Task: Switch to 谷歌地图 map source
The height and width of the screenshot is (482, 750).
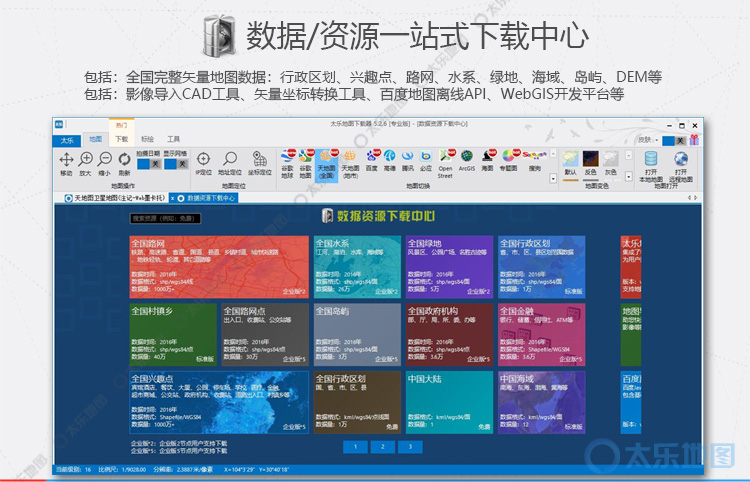Action: [x=306, y=164]
